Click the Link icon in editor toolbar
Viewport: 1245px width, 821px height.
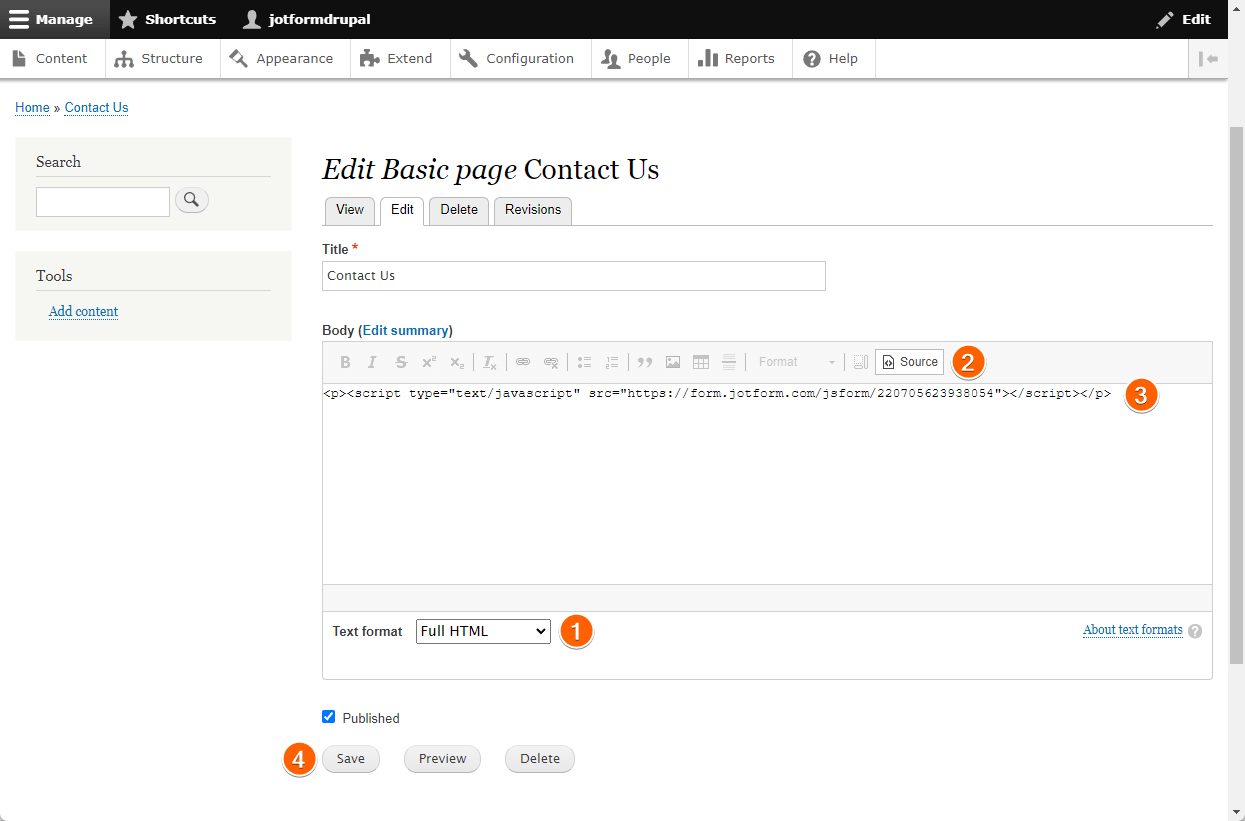click(x=523, y=362)
